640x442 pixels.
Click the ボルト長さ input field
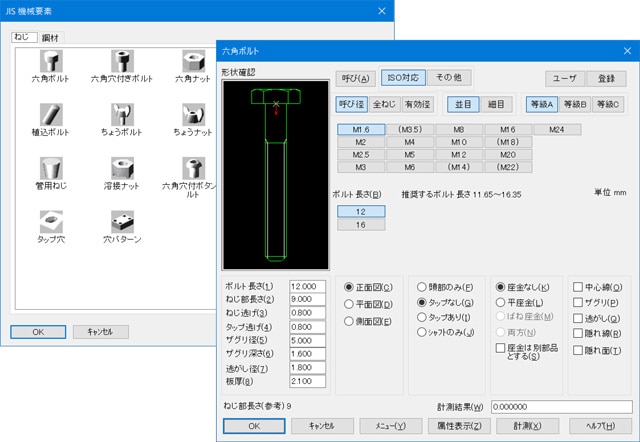pyautogui.click(x=307, y=287)
